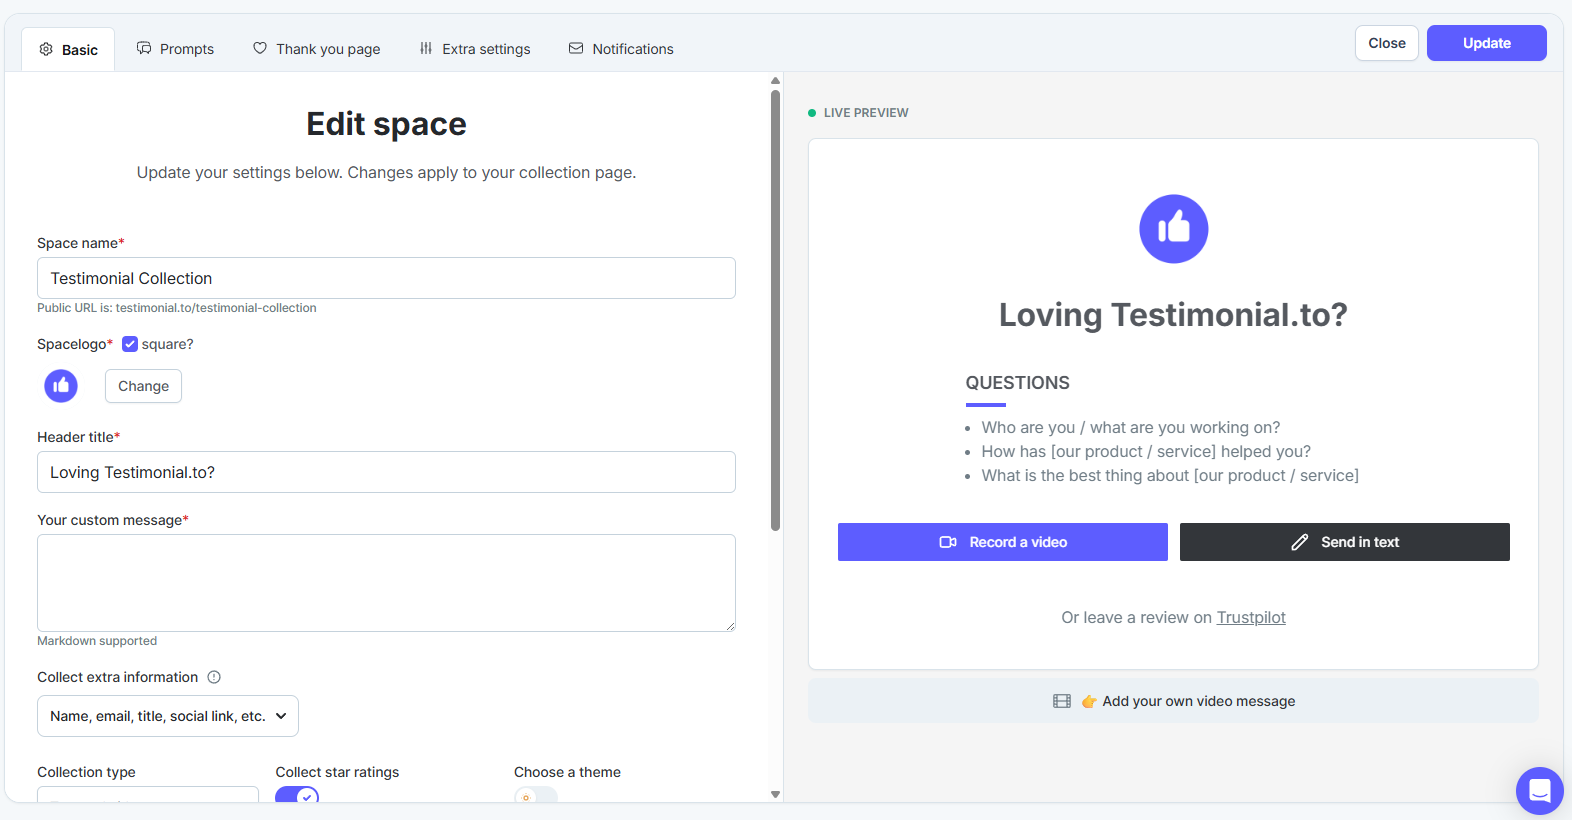1572x820 pixels.
Task: Click the envelope icon for Notifications
Action: click(576, 48)
